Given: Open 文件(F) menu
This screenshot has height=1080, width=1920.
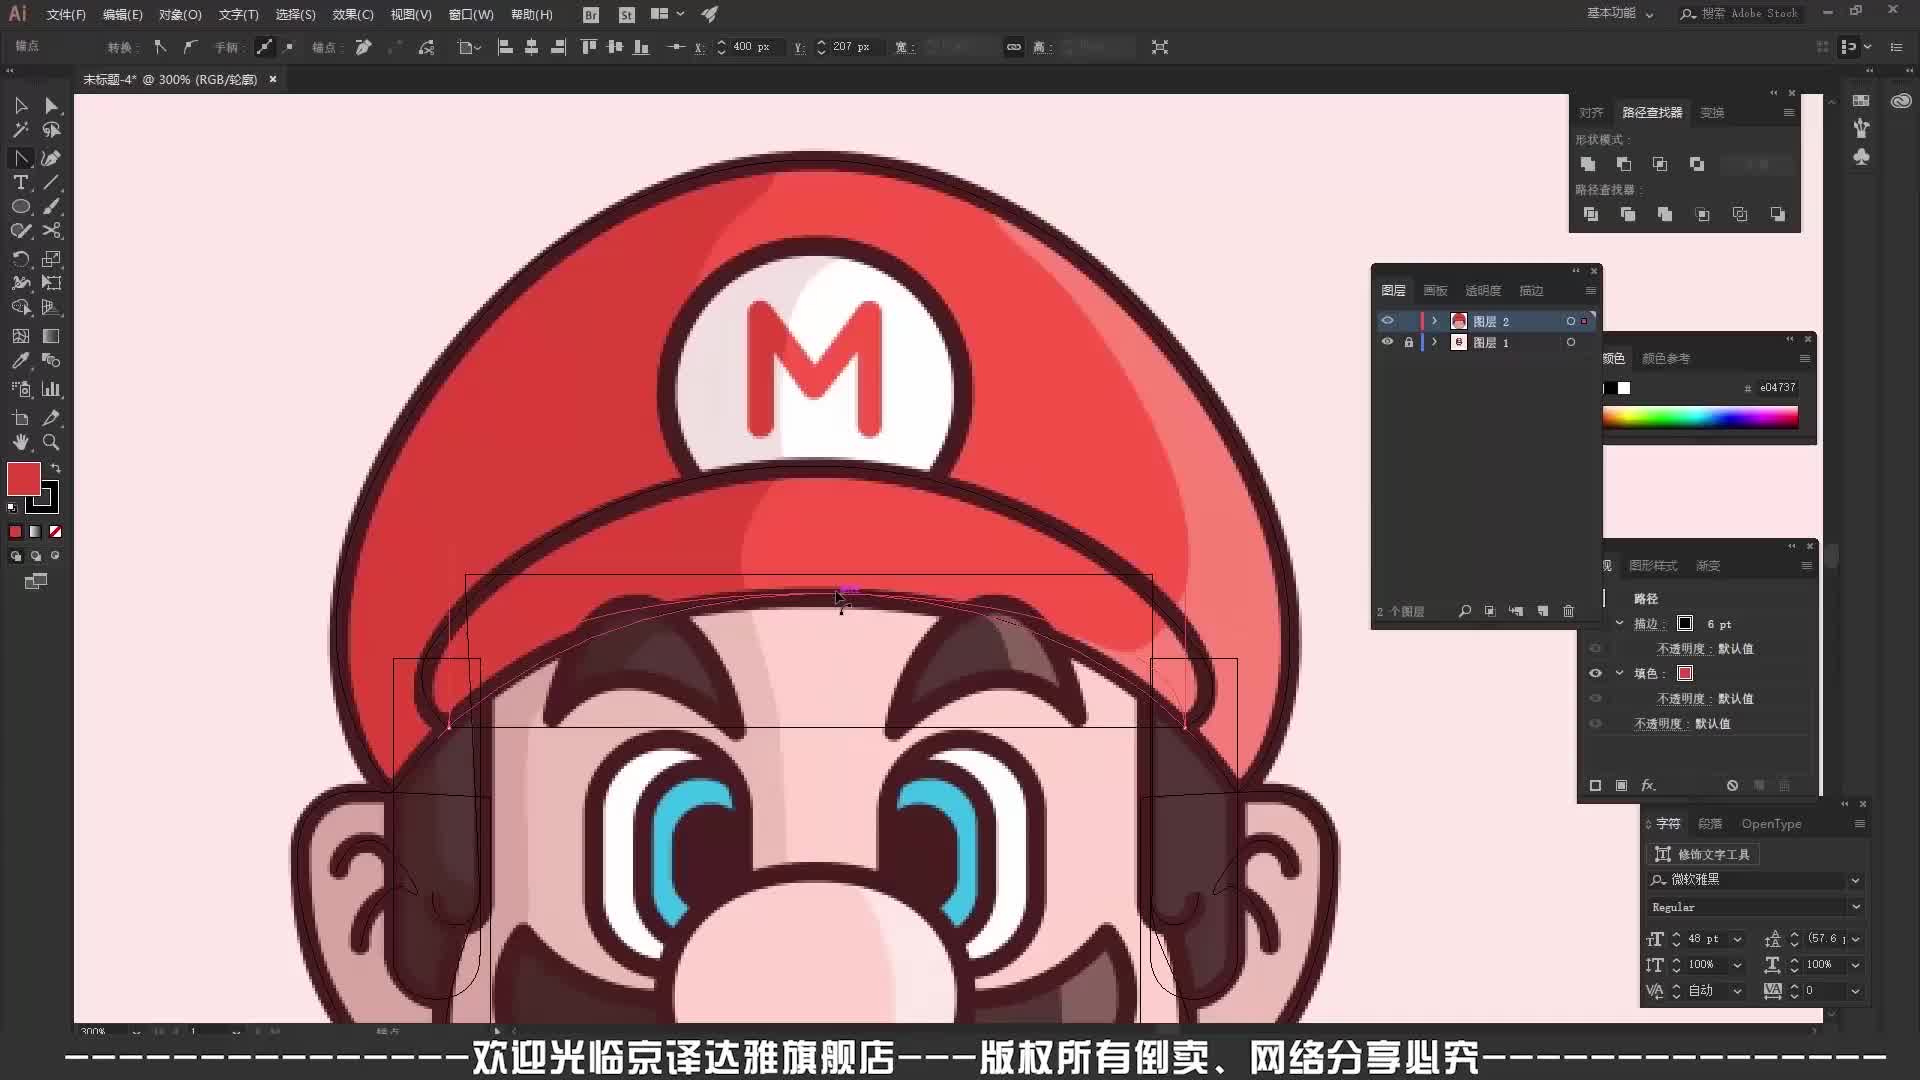Looking at the screenshot, I should coord(66,15).
